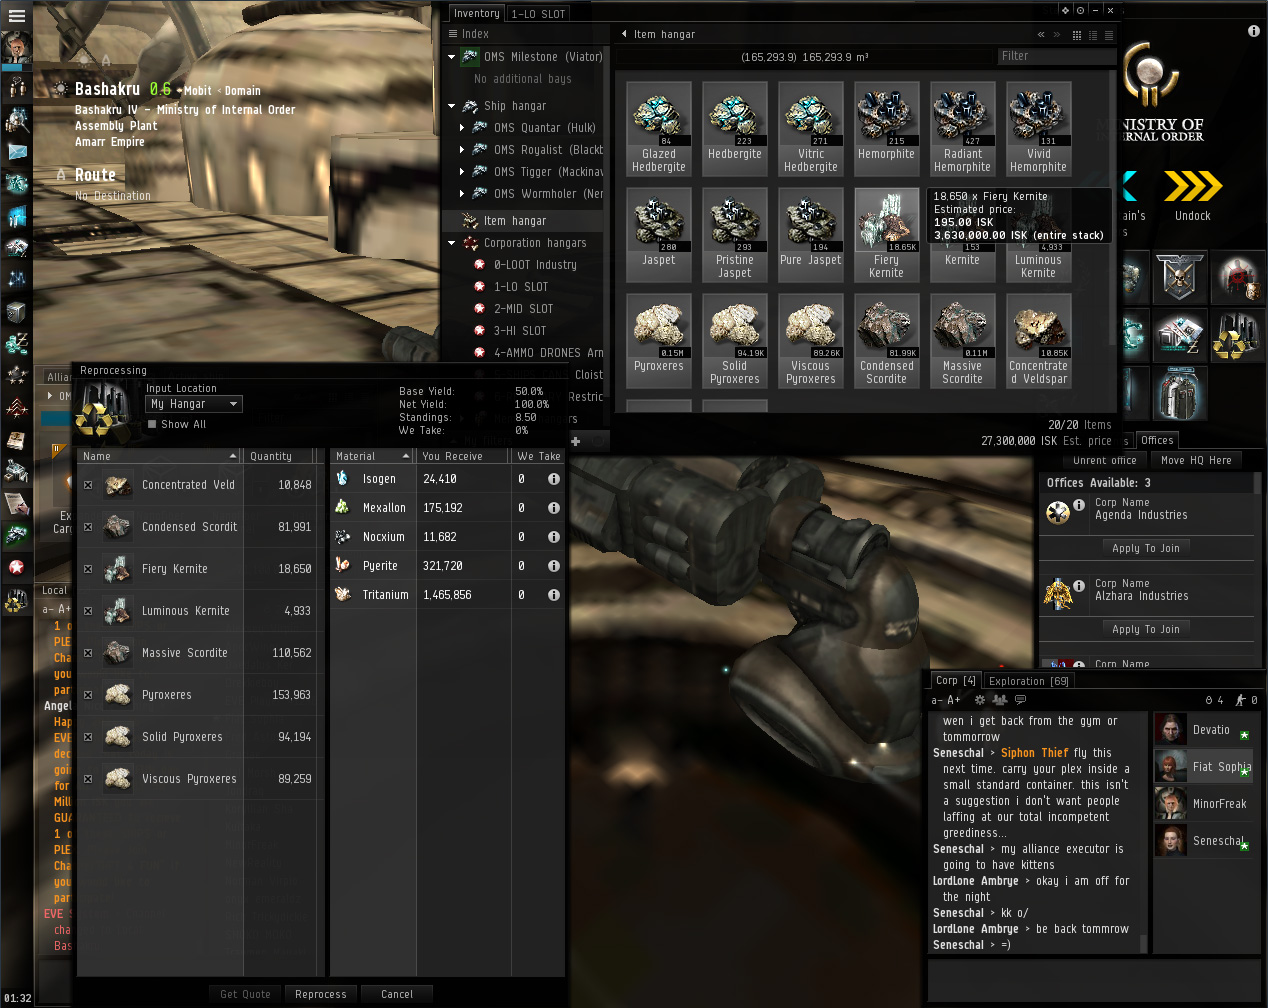Image resolution: width=1268 pixels, height=1008 pixels.
Task: Open chat channel settings gear icon
Action: 980,700
